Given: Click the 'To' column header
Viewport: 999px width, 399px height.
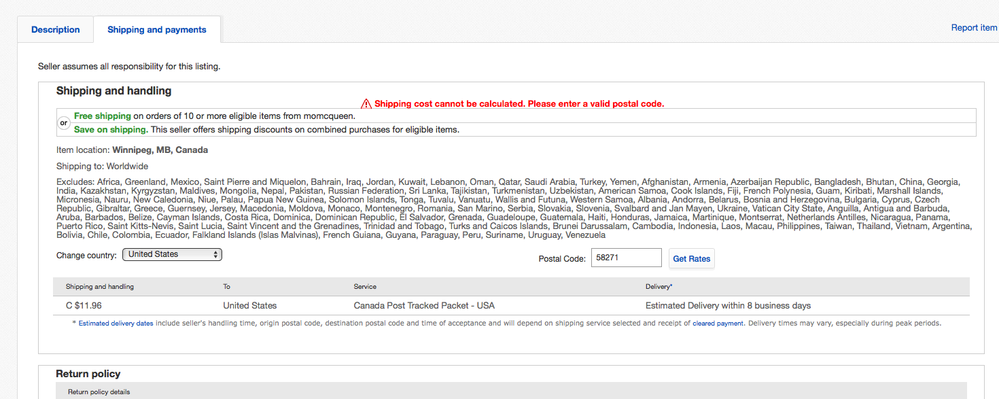Looking at the screenshot, I should pyautogui.click(x=227, y=287).
